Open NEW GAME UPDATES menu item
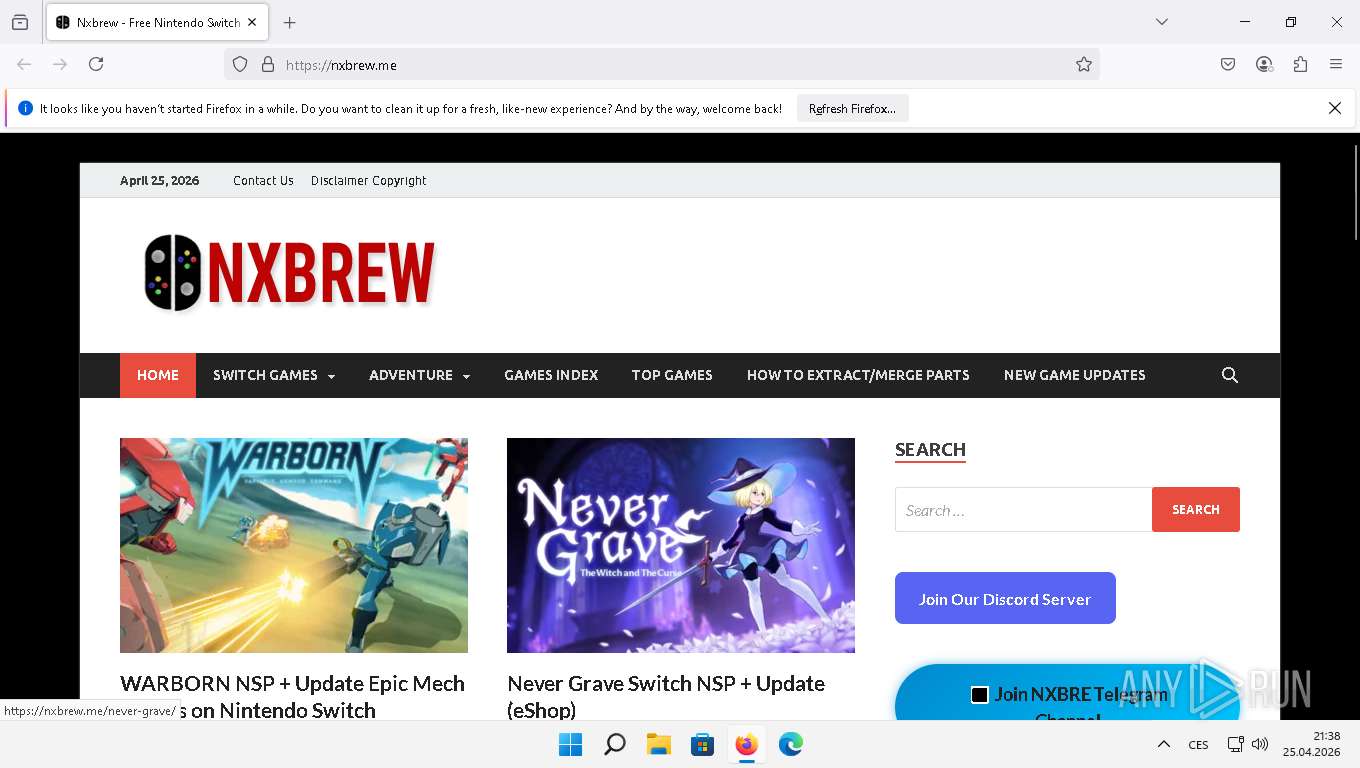 [1075, 375]
